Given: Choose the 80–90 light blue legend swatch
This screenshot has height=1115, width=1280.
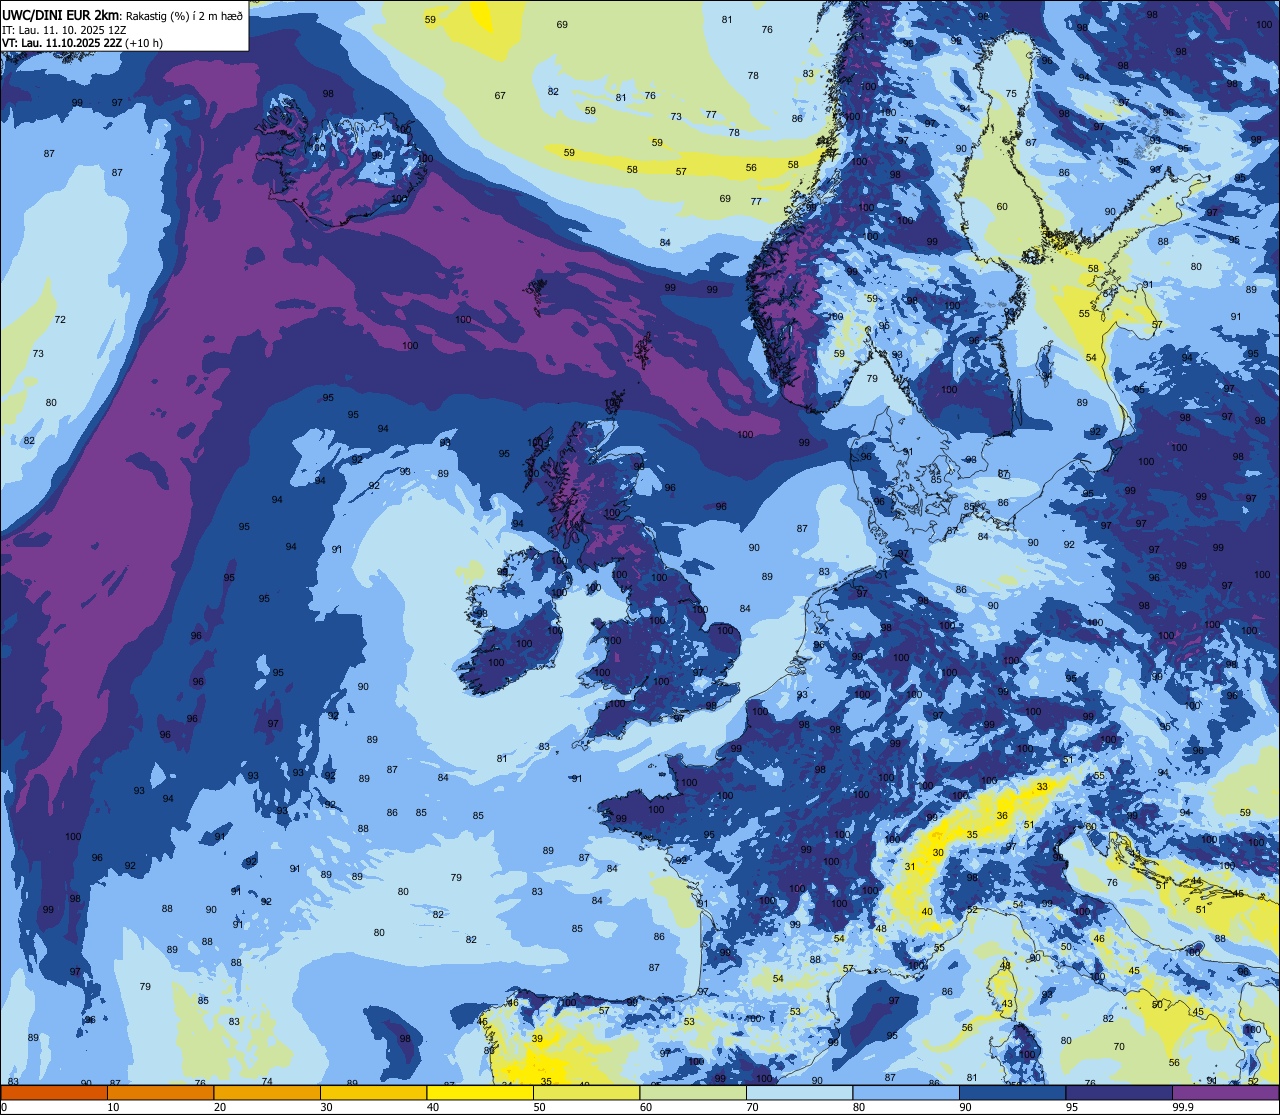Looking at the screenshot, I should [906, 1093].
